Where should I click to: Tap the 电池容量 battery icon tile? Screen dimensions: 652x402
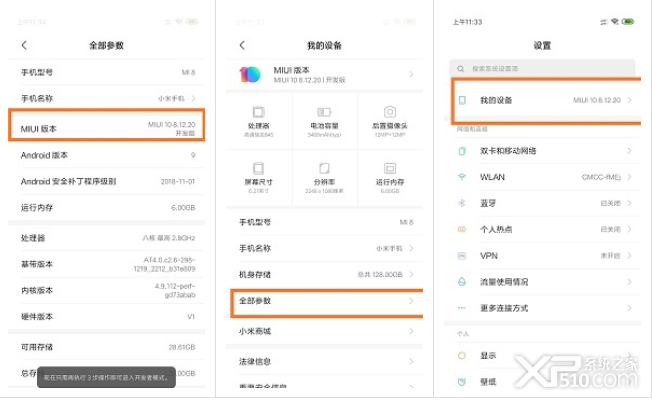click(324, 112)
